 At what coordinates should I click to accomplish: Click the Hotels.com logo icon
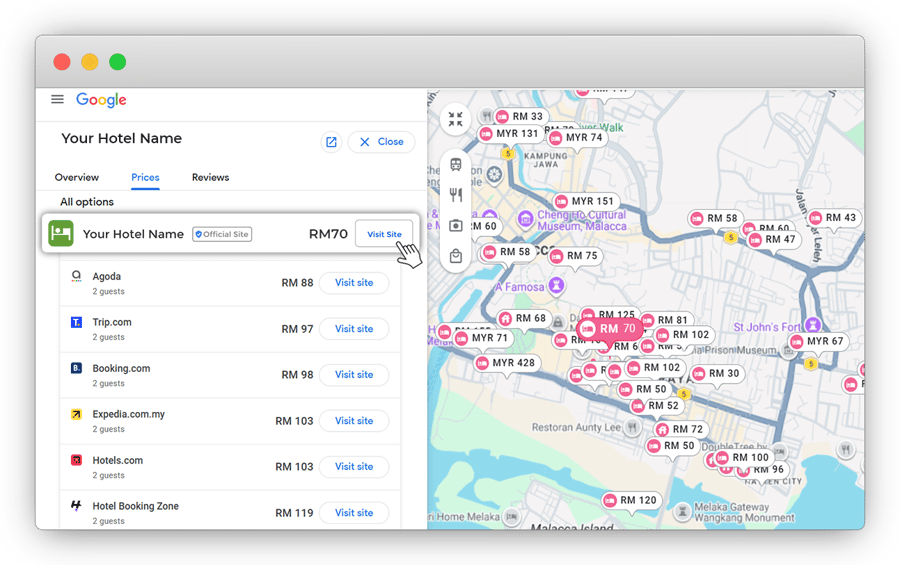[76, 460]
